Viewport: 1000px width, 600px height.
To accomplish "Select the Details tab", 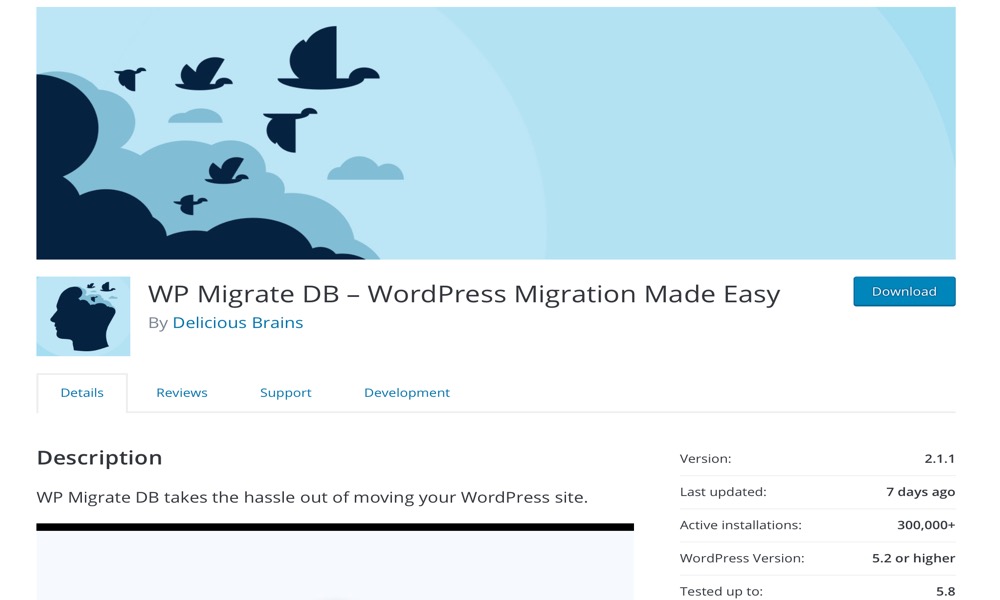I will tap(82, 393).
